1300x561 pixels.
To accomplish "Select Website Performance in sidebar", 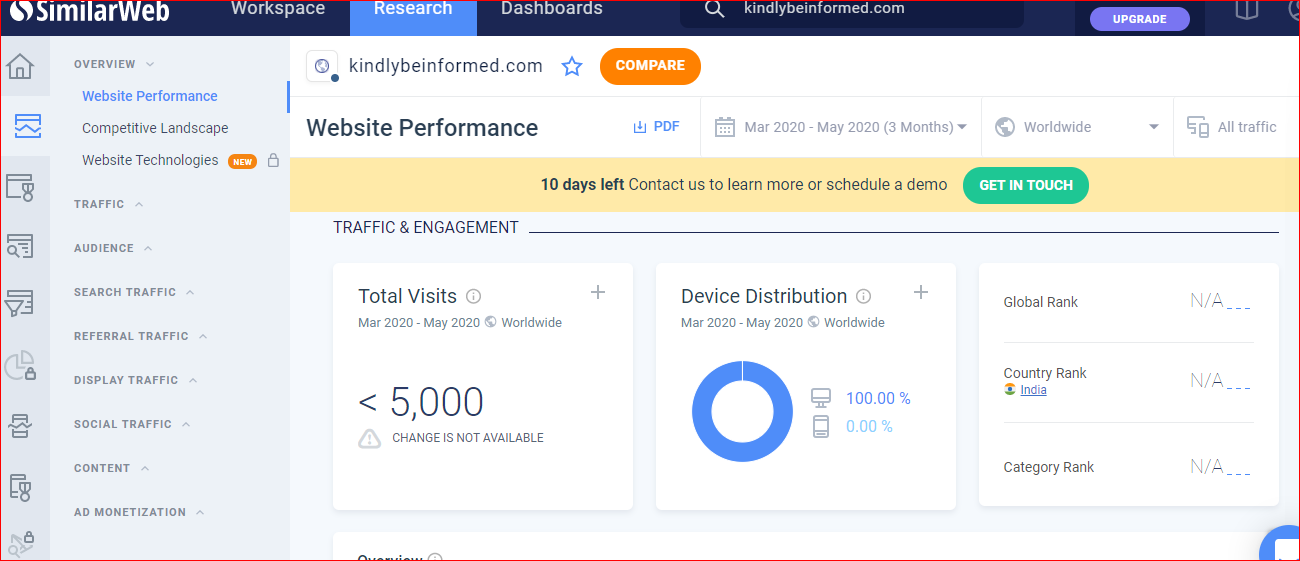I will pyautogui.click(x=150, y=96).
